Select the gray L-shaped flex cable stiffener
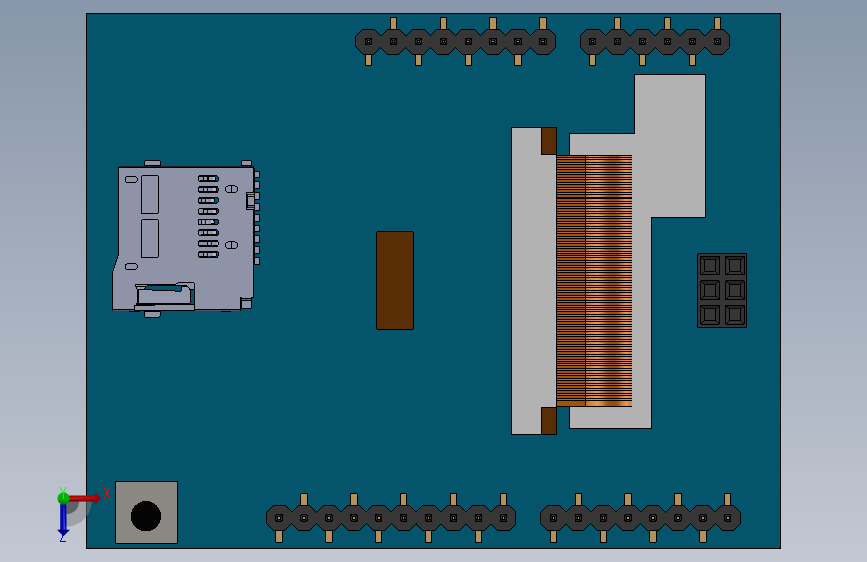The width and height of the screenshot is (867, 562). point(670,146)
